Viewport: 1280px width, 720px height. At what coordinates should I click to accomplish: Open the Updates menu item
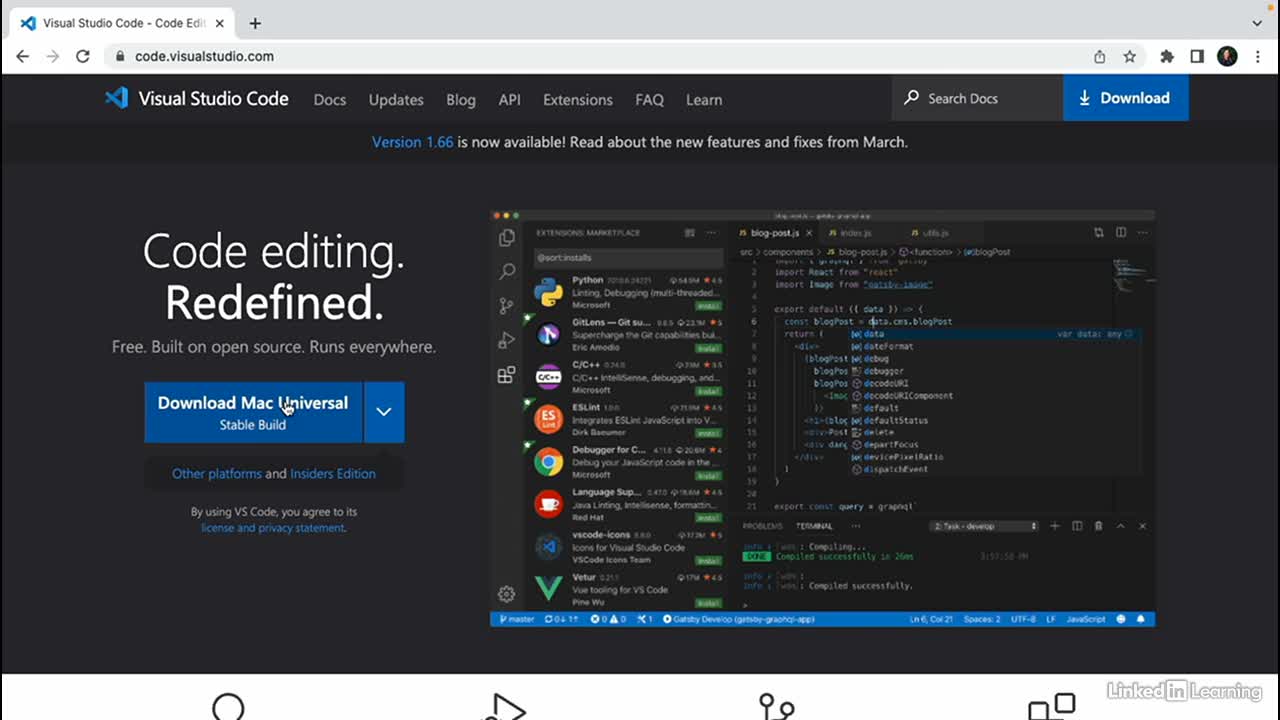[x=396, y=100]
